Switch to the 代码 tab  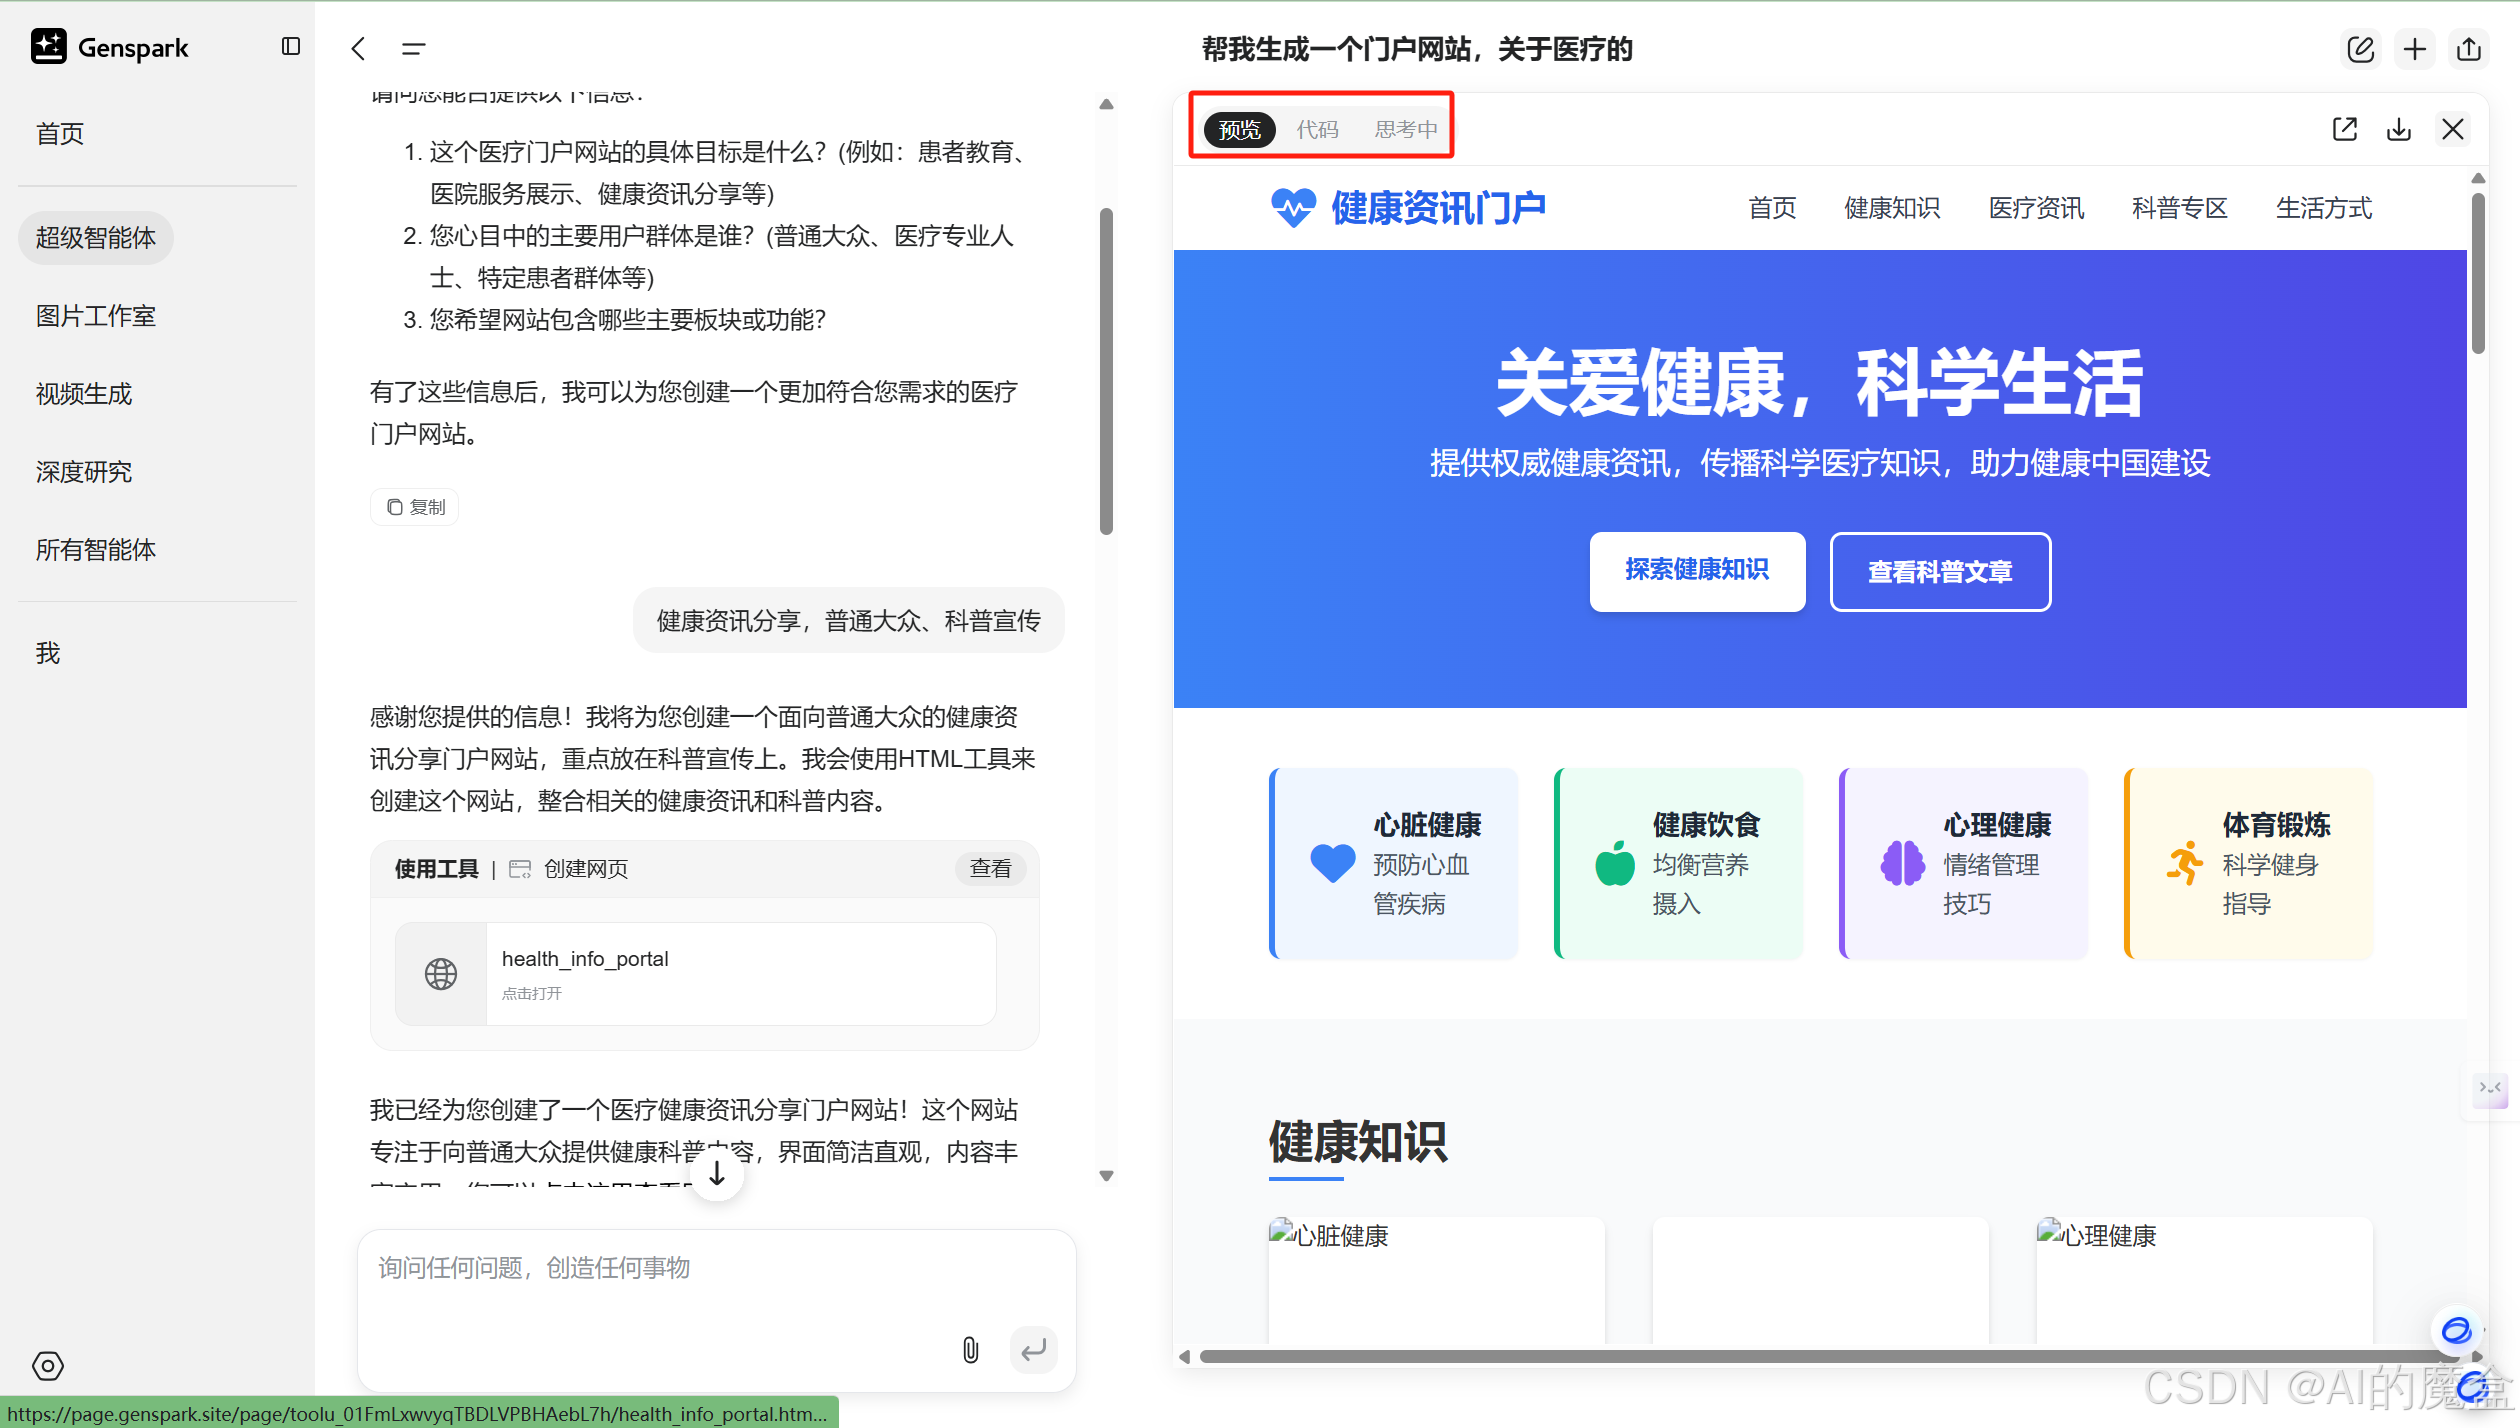click(1317, 129)
